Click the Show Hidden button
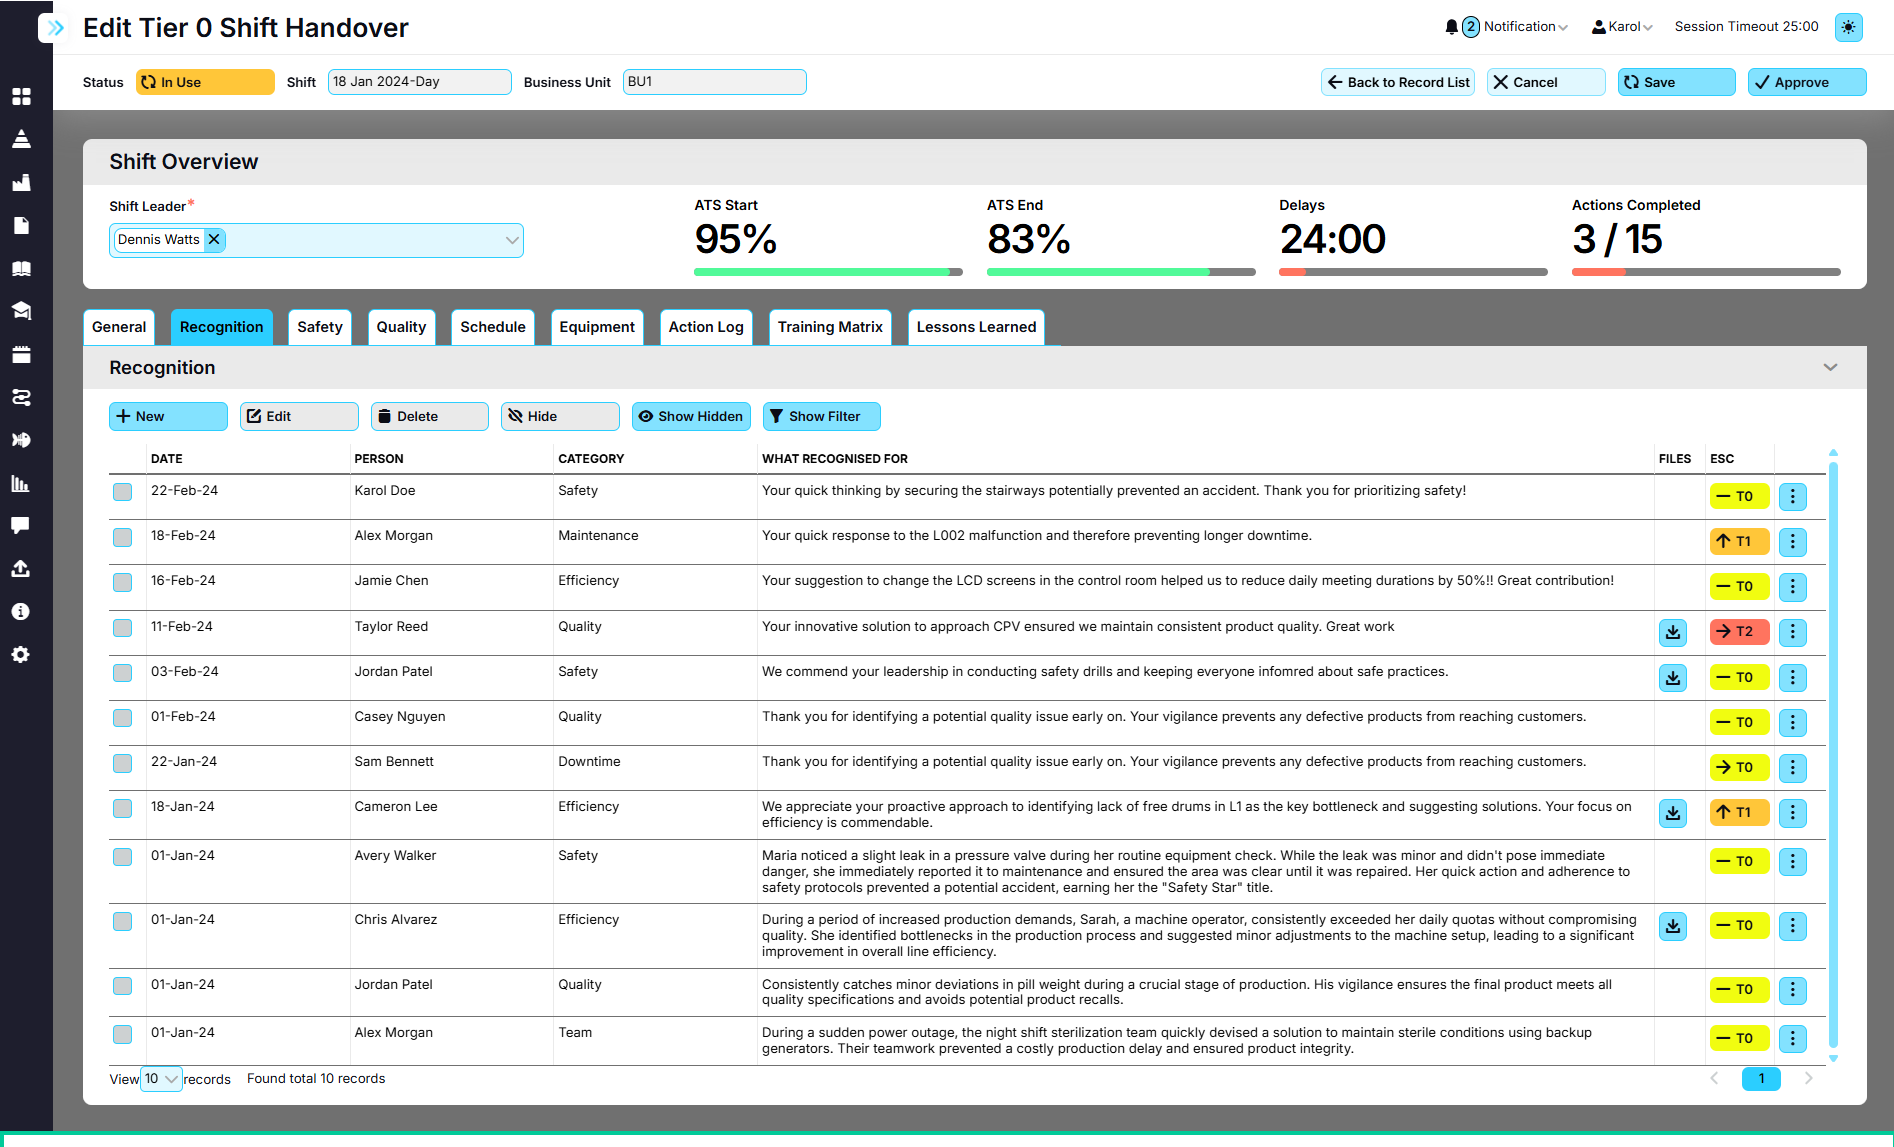The image size is (1894, 1147). [691, 416]
